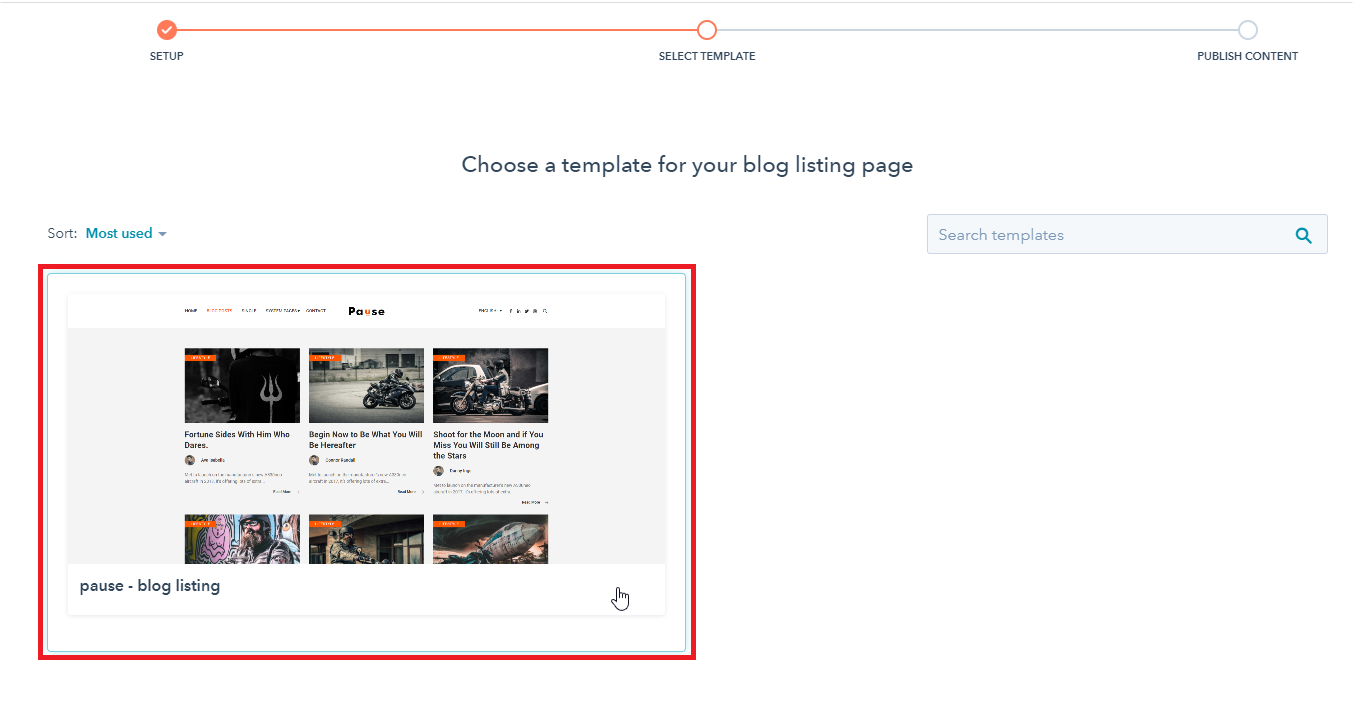The image size is (1353, 703).
Task: Click the Pause logo in template preview
Action: click(366, 311)
